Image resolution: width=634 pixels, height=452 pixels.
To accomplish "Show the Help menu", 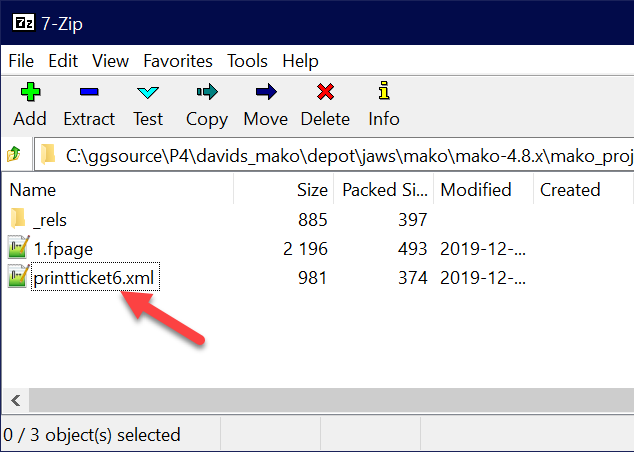I will coord(300,61).
